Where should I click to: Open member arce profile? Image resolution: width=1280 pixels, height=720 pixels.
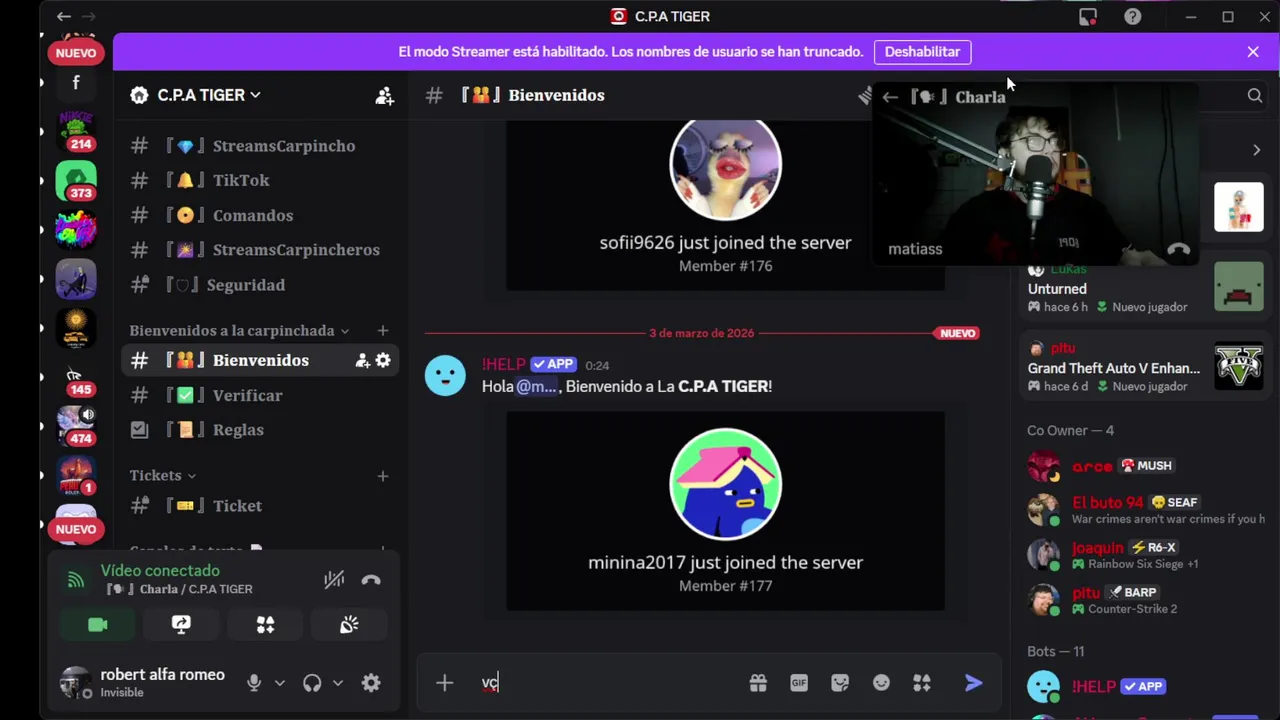coord(1143,466)
